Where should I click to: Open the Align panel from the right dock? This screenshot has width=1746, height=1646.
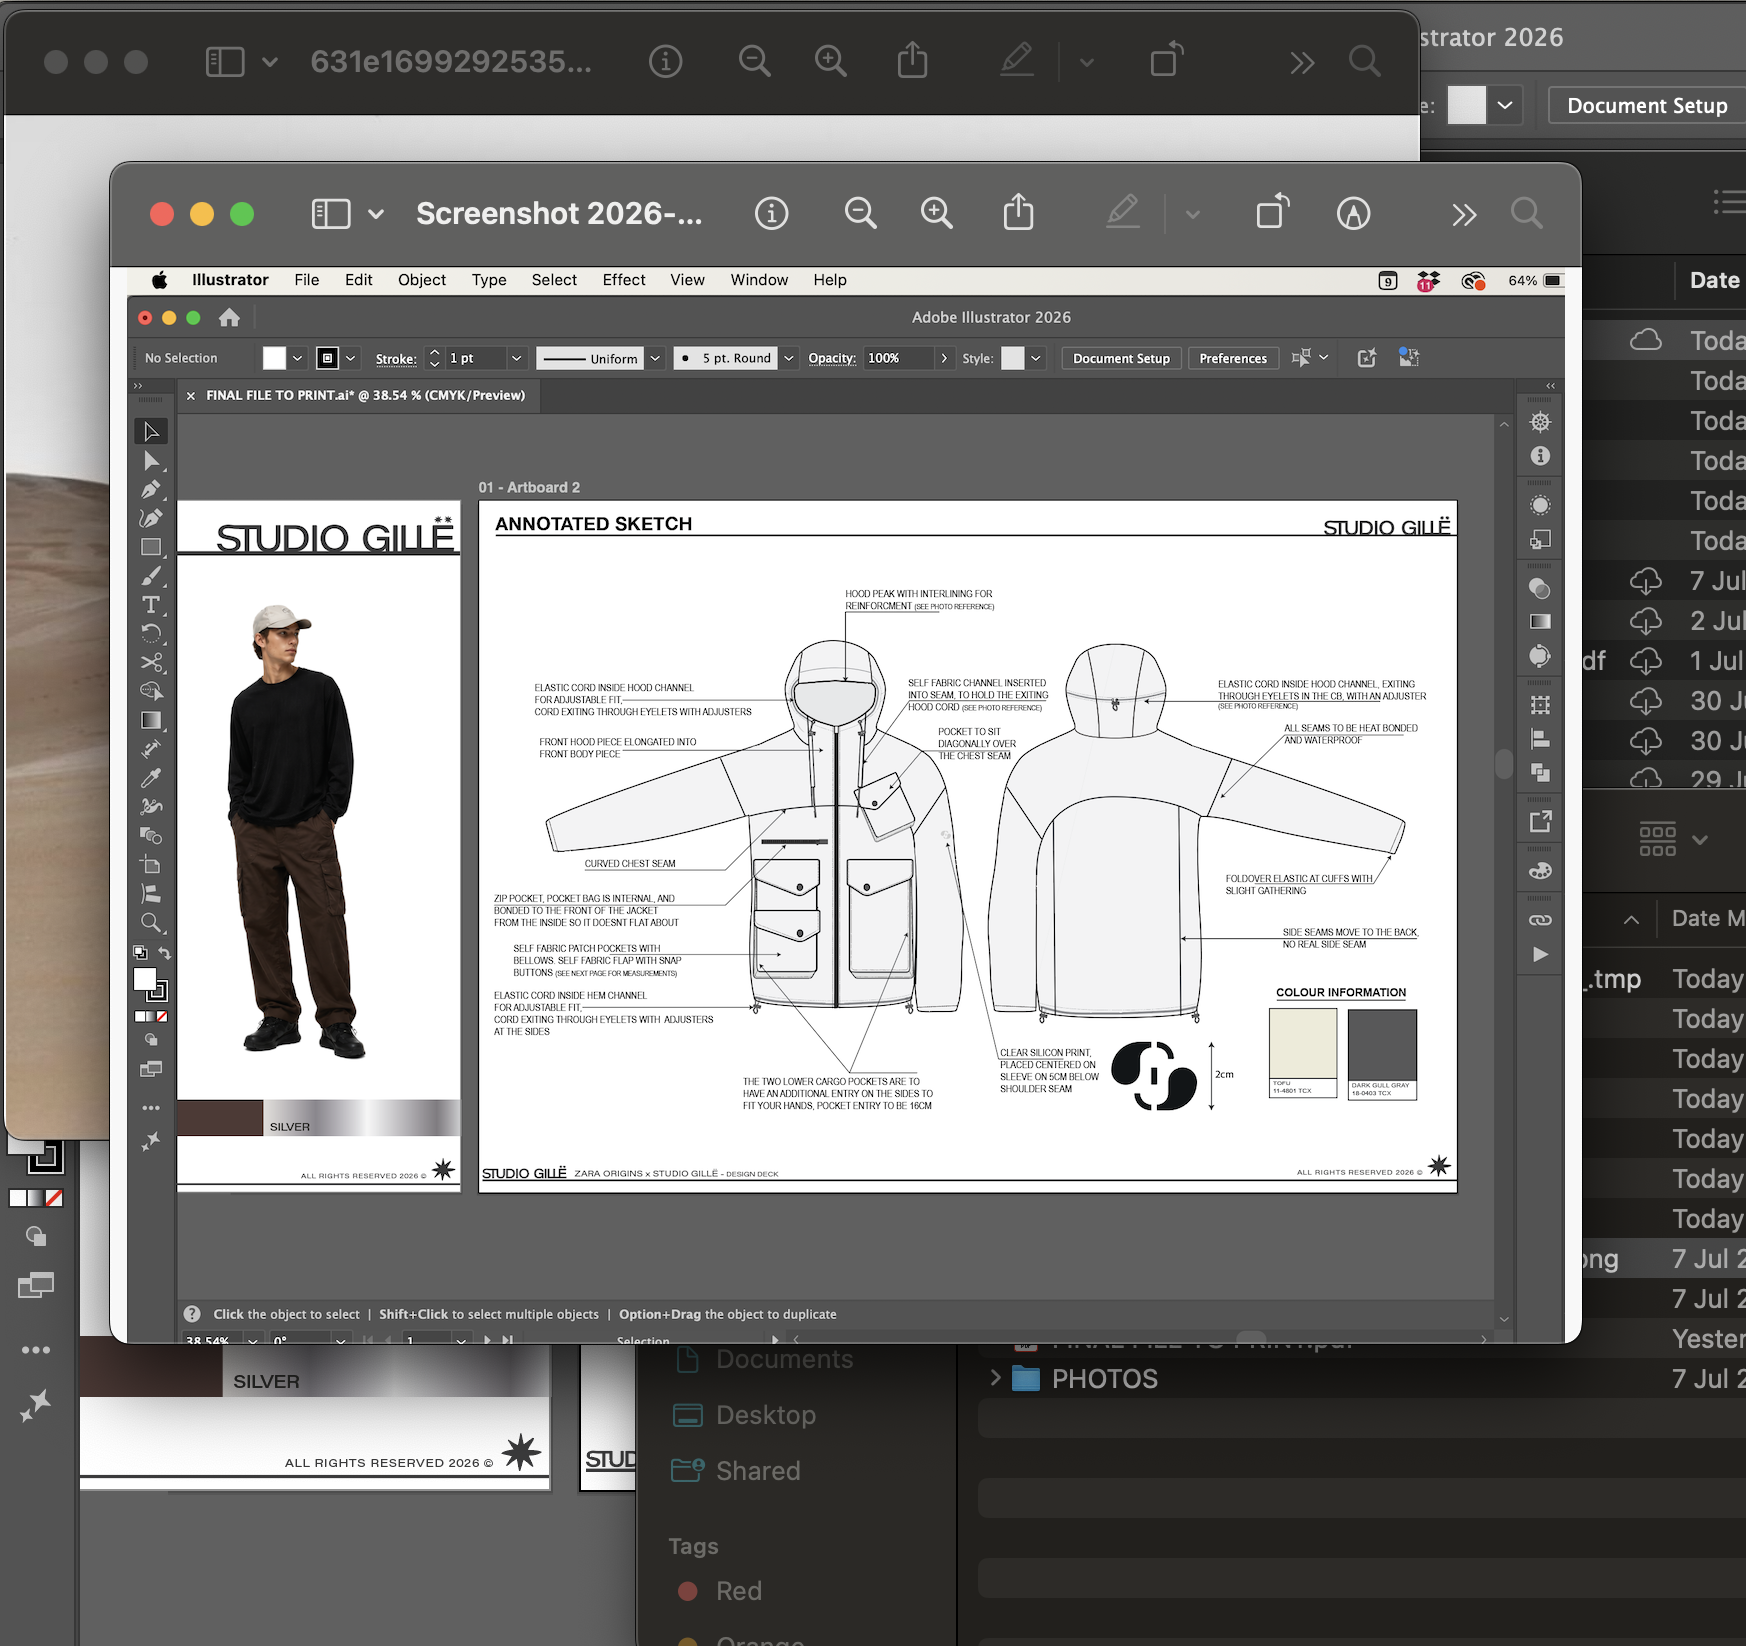pyautogui.click(x=1540, y=740)
